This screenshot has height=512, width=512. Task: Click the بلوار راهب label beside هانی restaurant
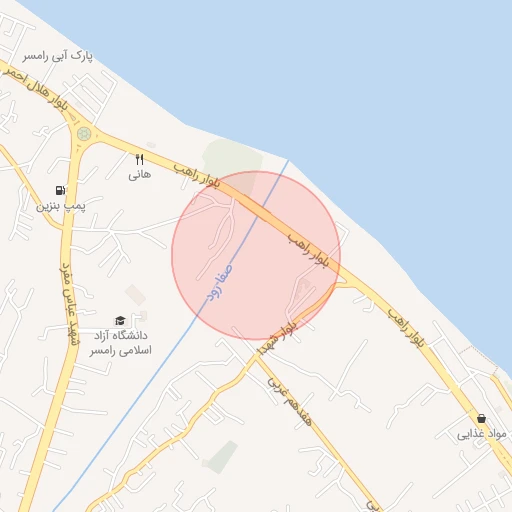(x=197, y=176)
